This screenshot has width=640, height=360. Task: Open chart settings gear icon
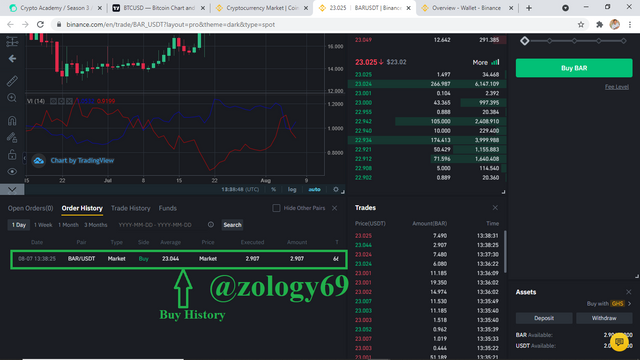coord(336,189)
